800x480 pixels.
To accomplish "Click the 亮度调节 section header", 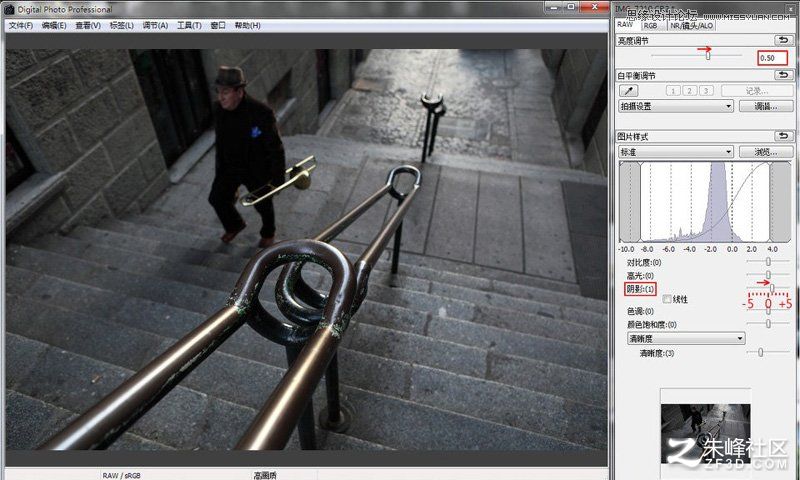I will pos(633,40).
